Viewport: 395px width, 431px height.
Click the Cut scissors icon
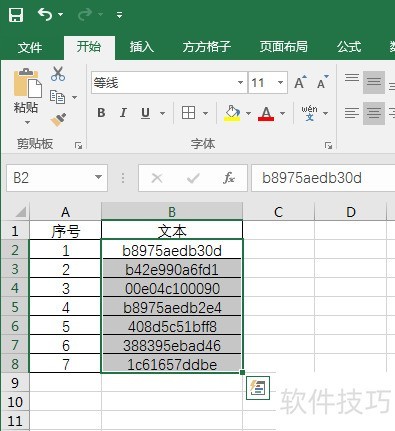(x=58, y=74)
